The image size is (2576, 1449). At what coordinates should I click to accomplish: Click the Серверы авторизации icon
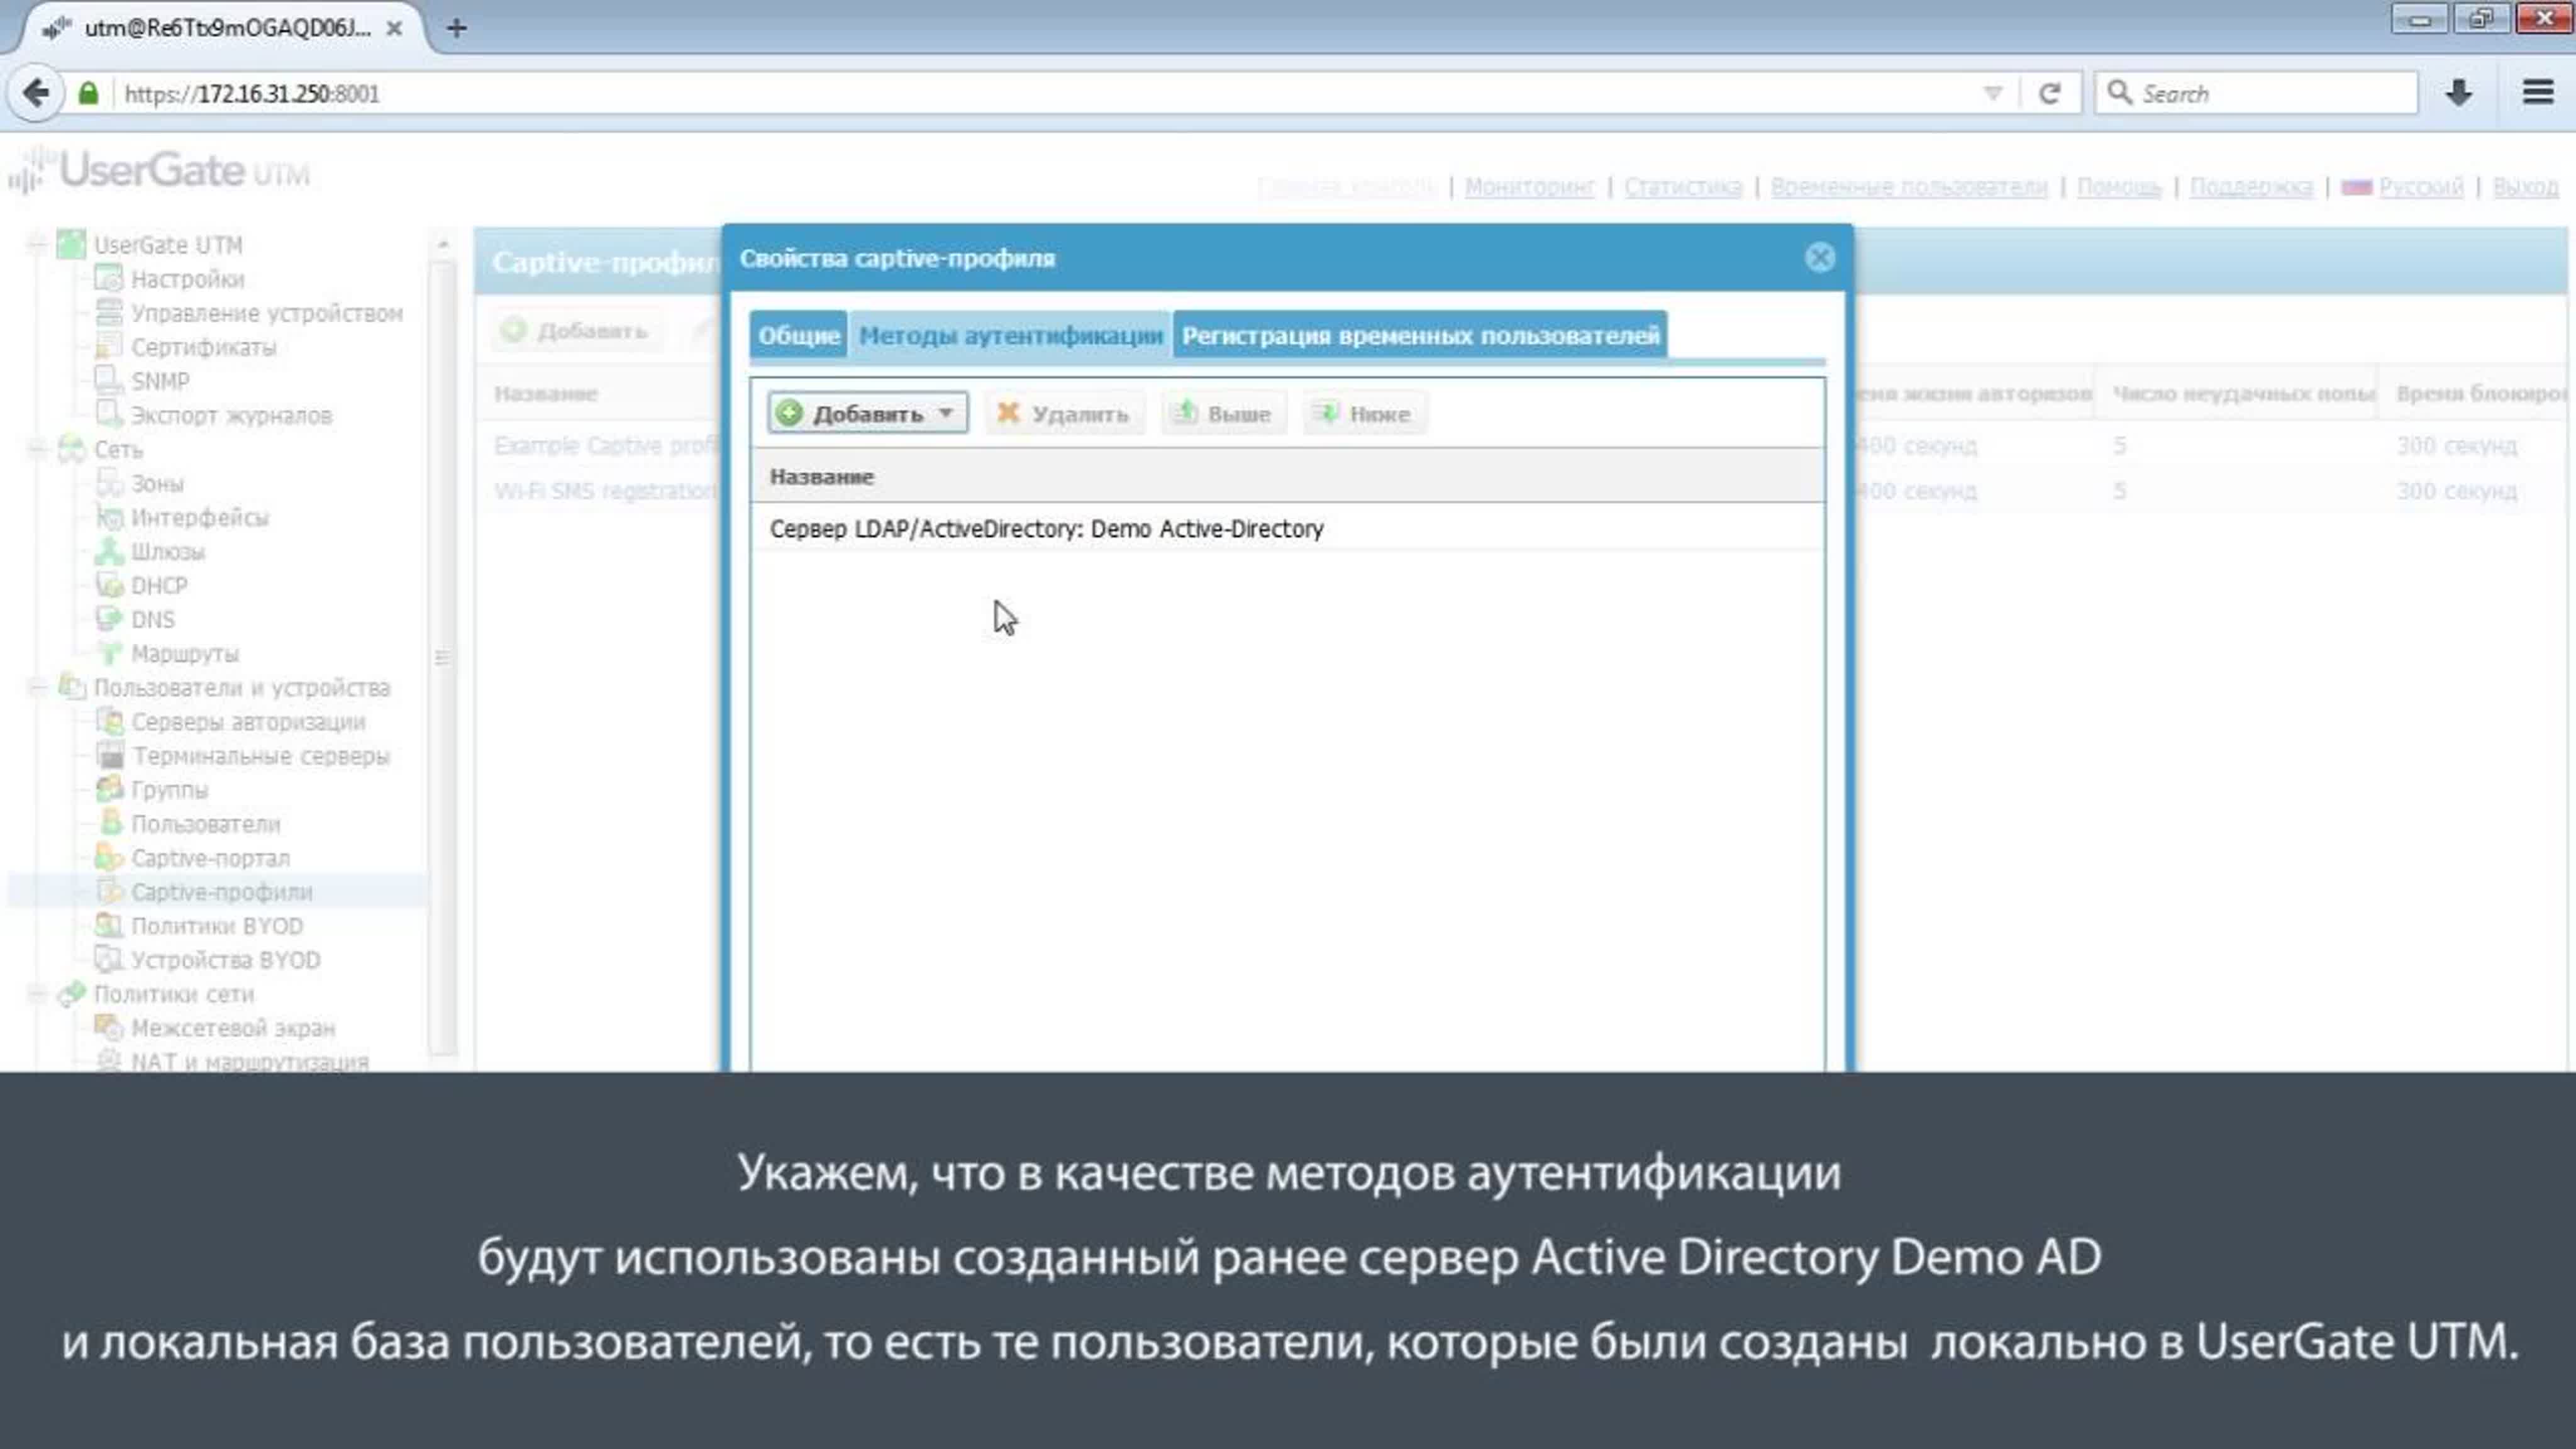[x=108, y=721]
